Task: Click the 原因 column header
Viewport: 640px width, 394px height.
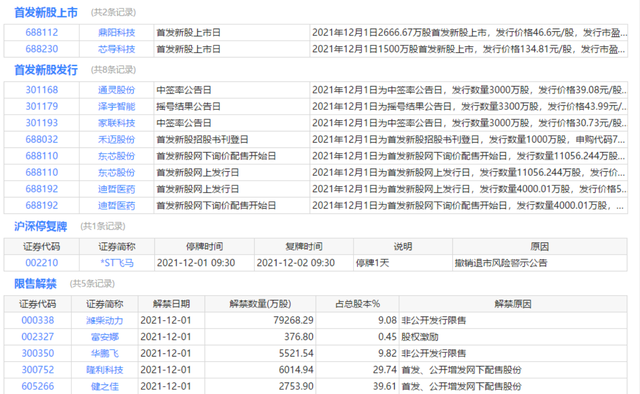Action: click(540, 247)
